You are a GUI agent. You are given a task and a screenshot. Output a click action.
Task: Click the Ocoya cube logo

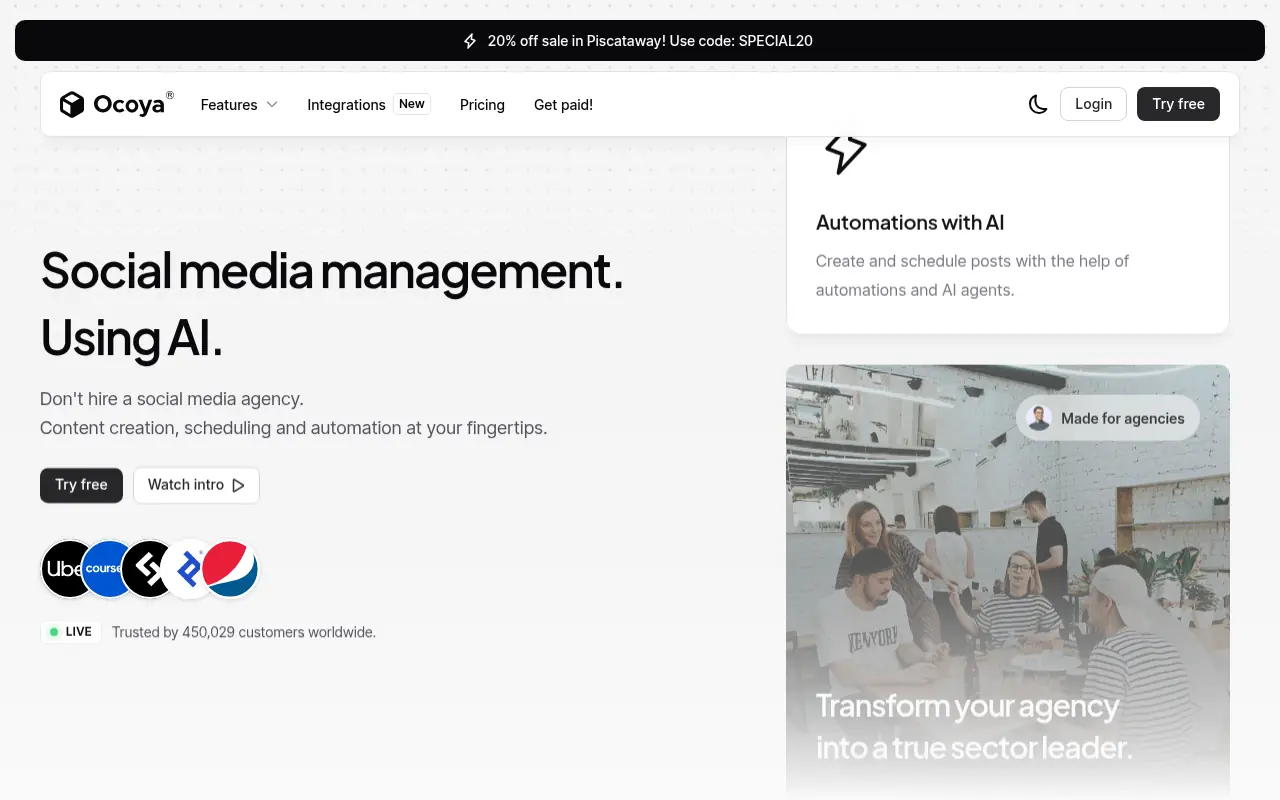click(72, 104)
